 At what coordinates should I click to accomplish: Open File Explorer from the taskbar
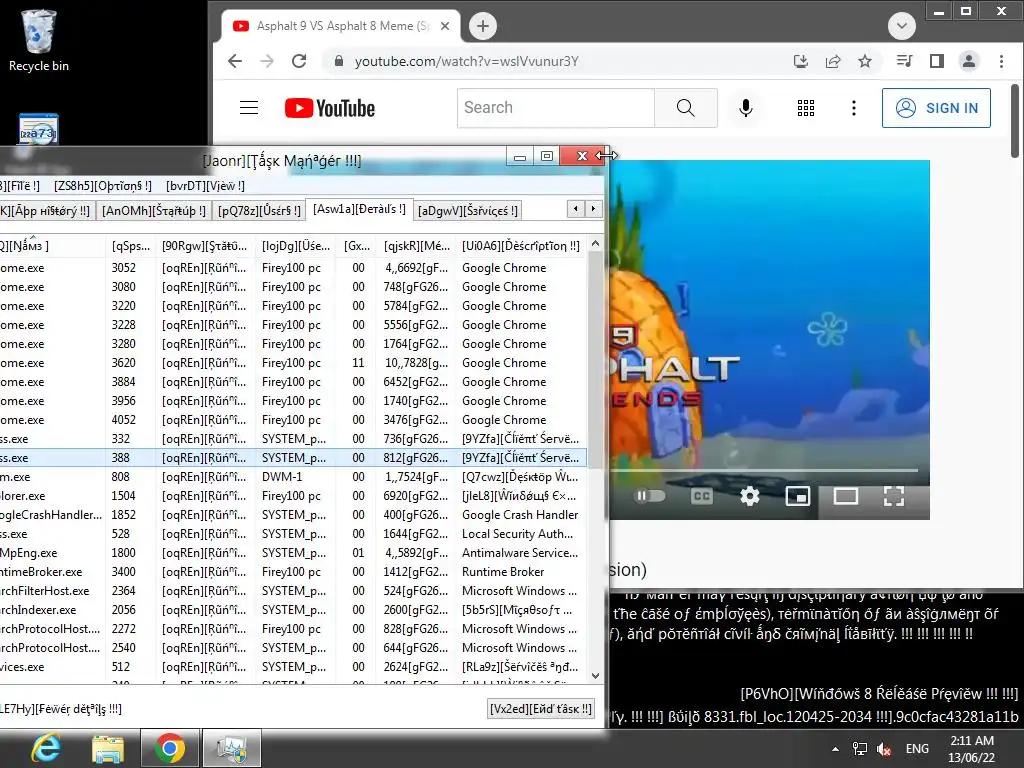point(108,748)
